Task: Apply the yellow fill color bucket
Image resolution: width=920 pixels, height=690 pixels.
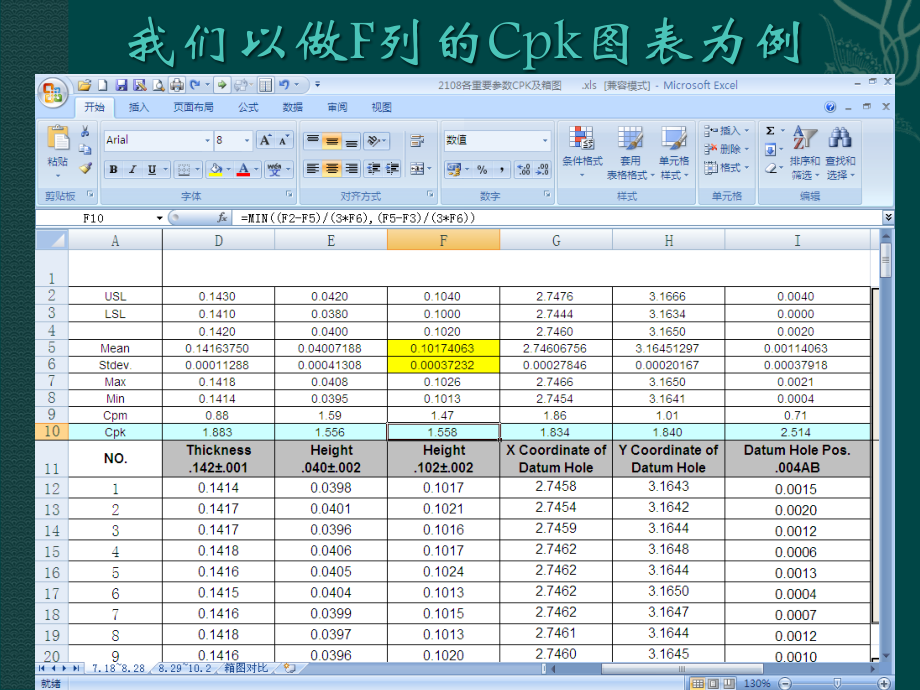Action: point(216,170)
